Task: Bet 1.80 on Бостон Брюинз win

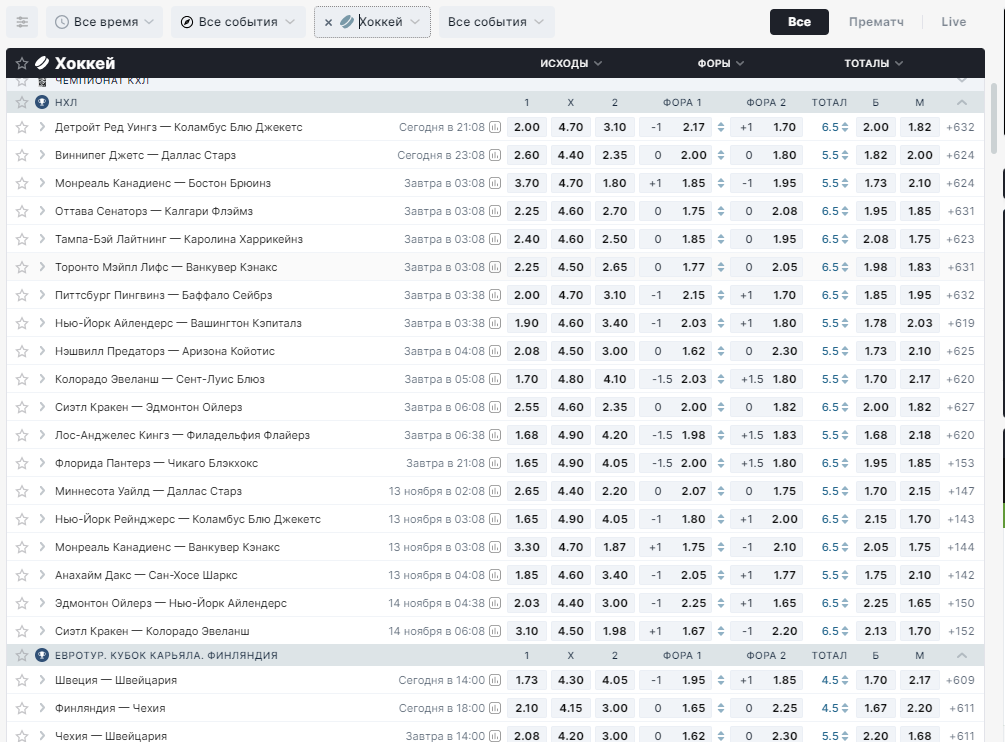Action: (x=615, y=183)
